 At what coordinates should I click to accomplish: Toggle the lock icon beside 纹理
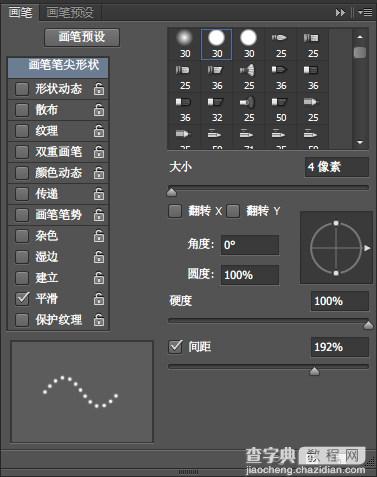[99, 131]
